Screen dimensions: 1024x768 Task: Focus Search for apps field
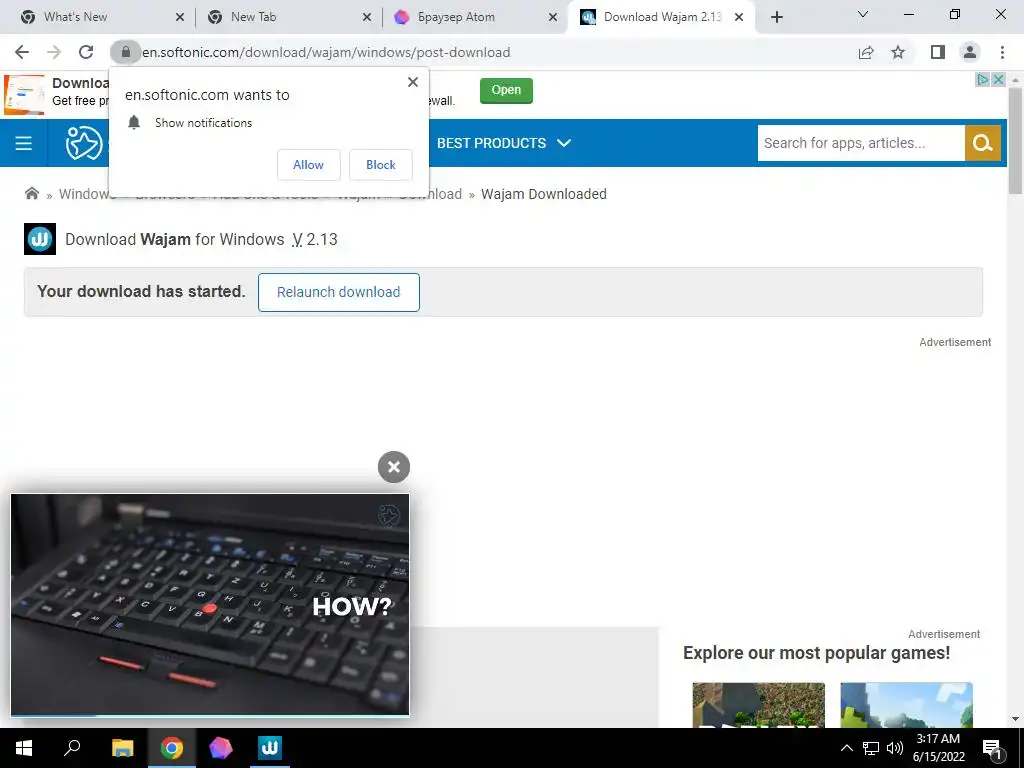click(x=861, y=143)
